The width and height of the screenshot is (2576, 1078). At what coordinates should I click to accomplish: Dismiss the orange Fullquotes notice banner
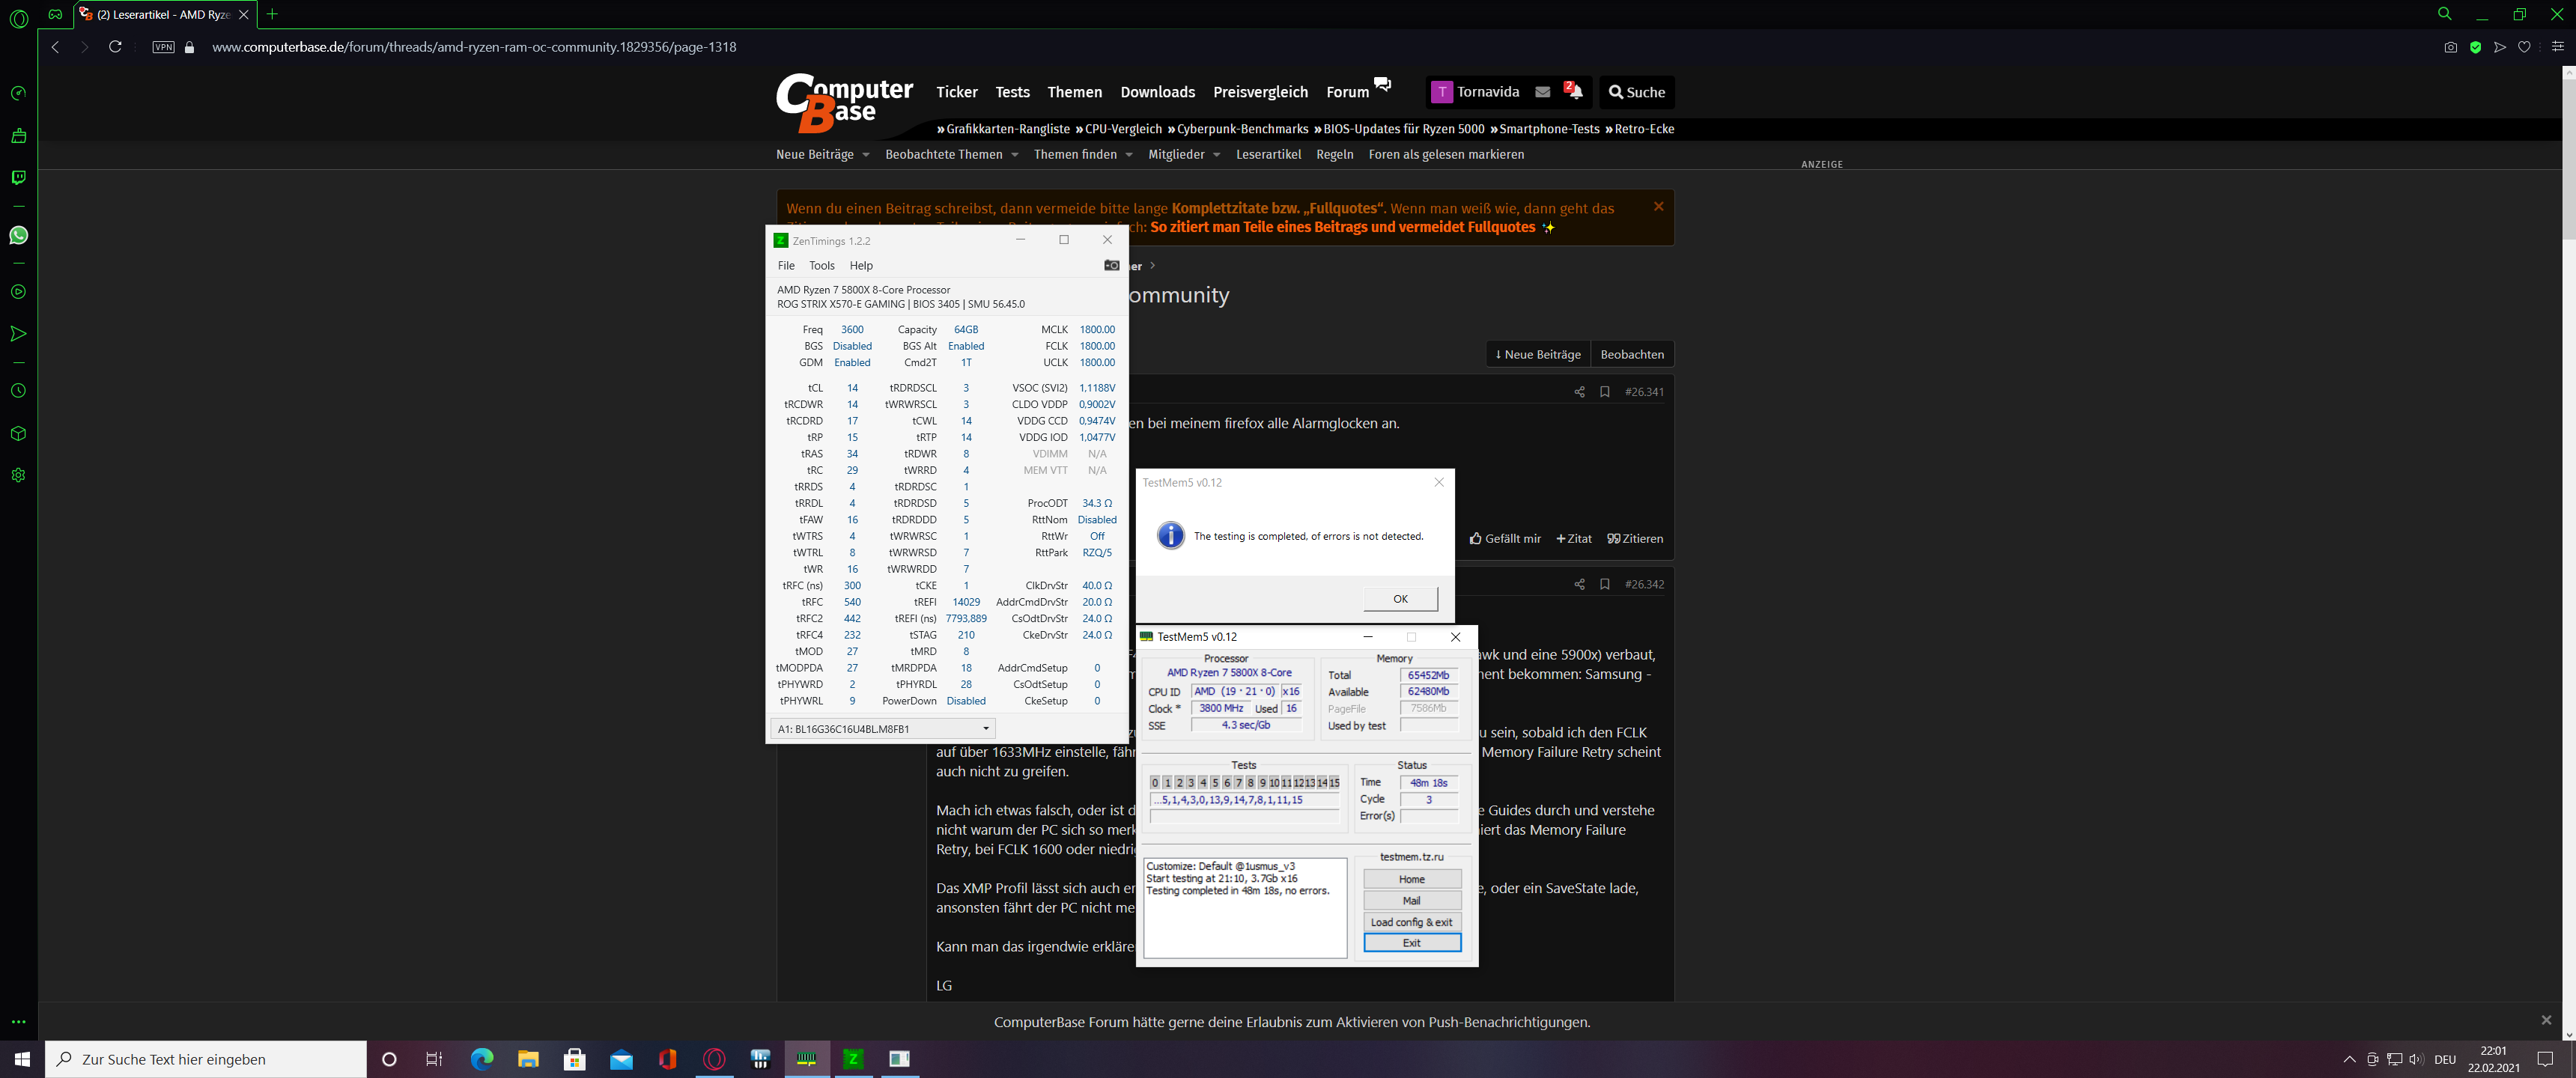(x=1658, y=207)
